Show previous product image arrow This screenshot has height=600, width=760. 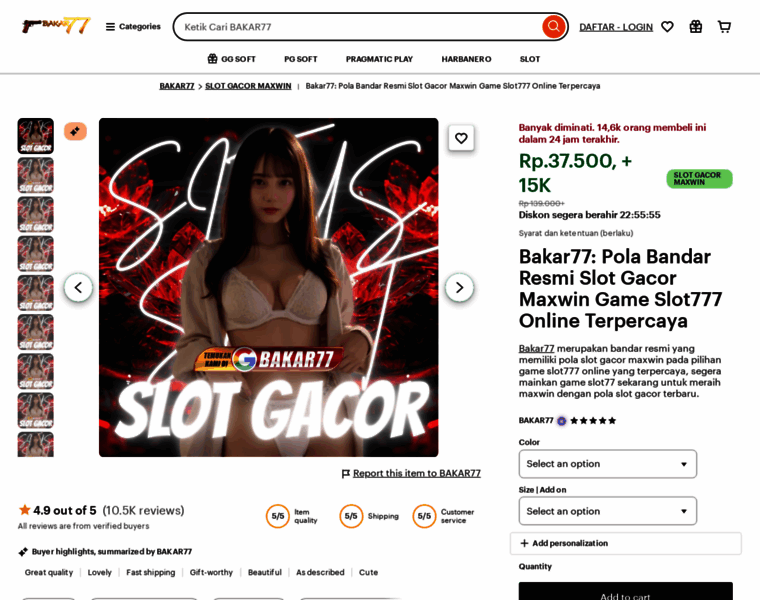[x=78, y=288]
